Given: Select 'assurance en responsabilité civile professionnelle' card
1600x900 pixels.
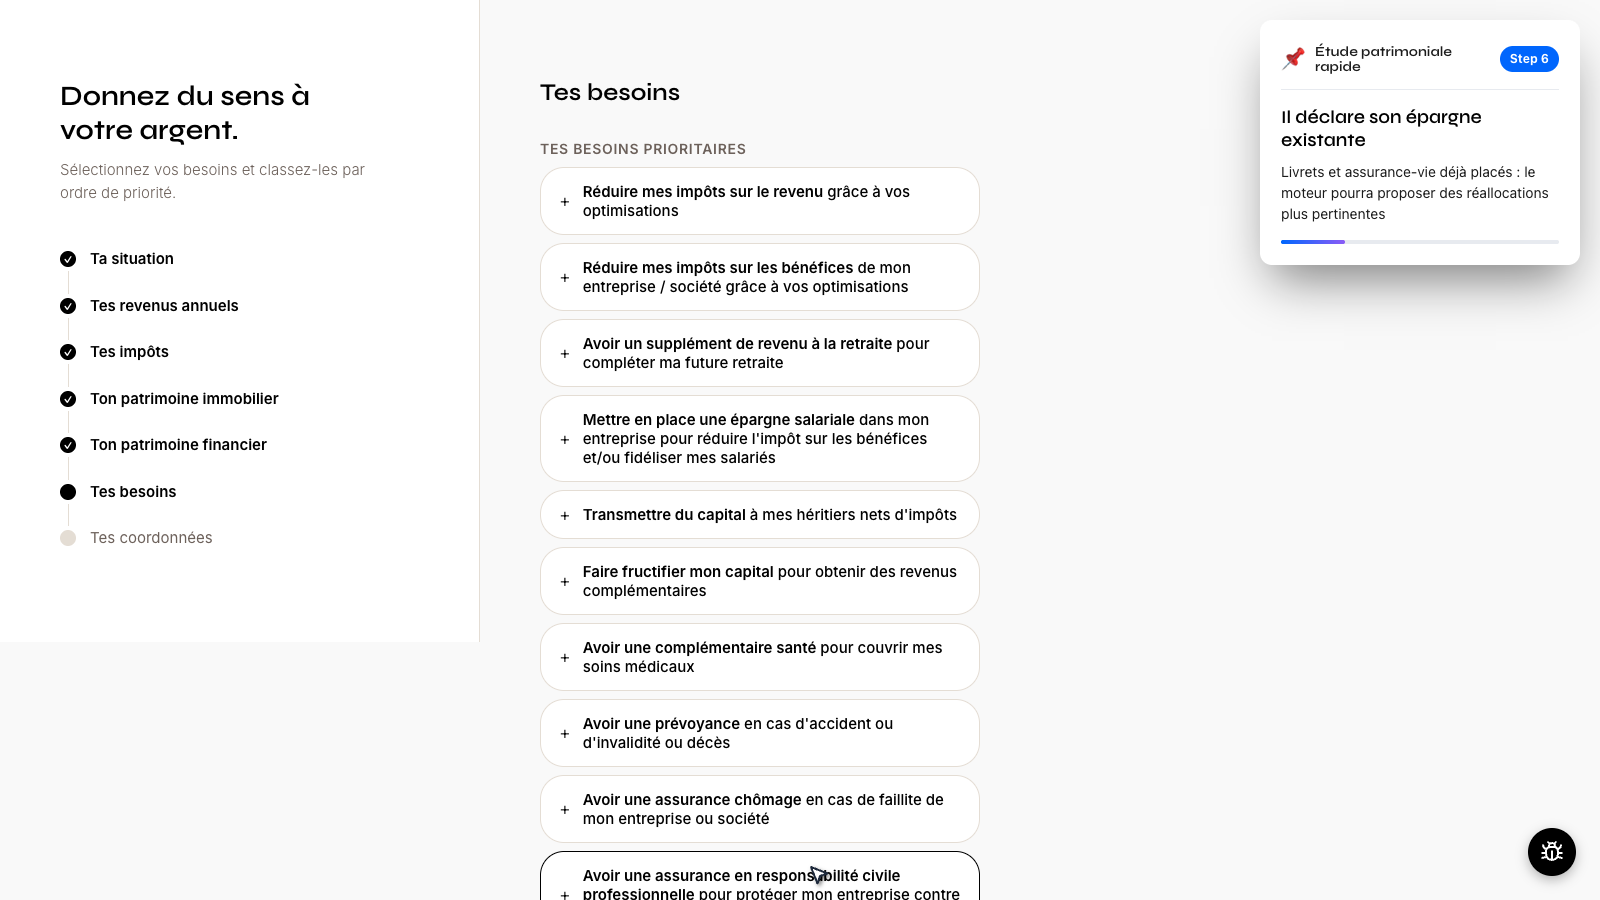Looking at the screenshot, I should coord(760,877).
